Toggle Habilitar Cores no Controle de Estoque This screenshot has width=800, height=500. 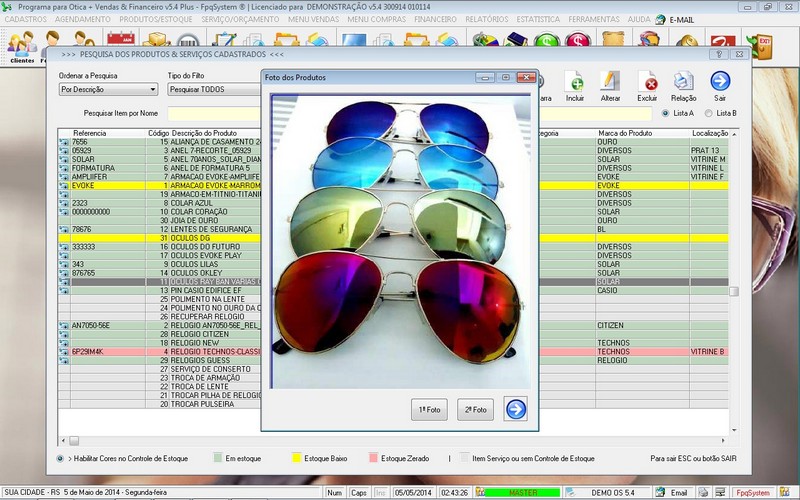(61, 458)
